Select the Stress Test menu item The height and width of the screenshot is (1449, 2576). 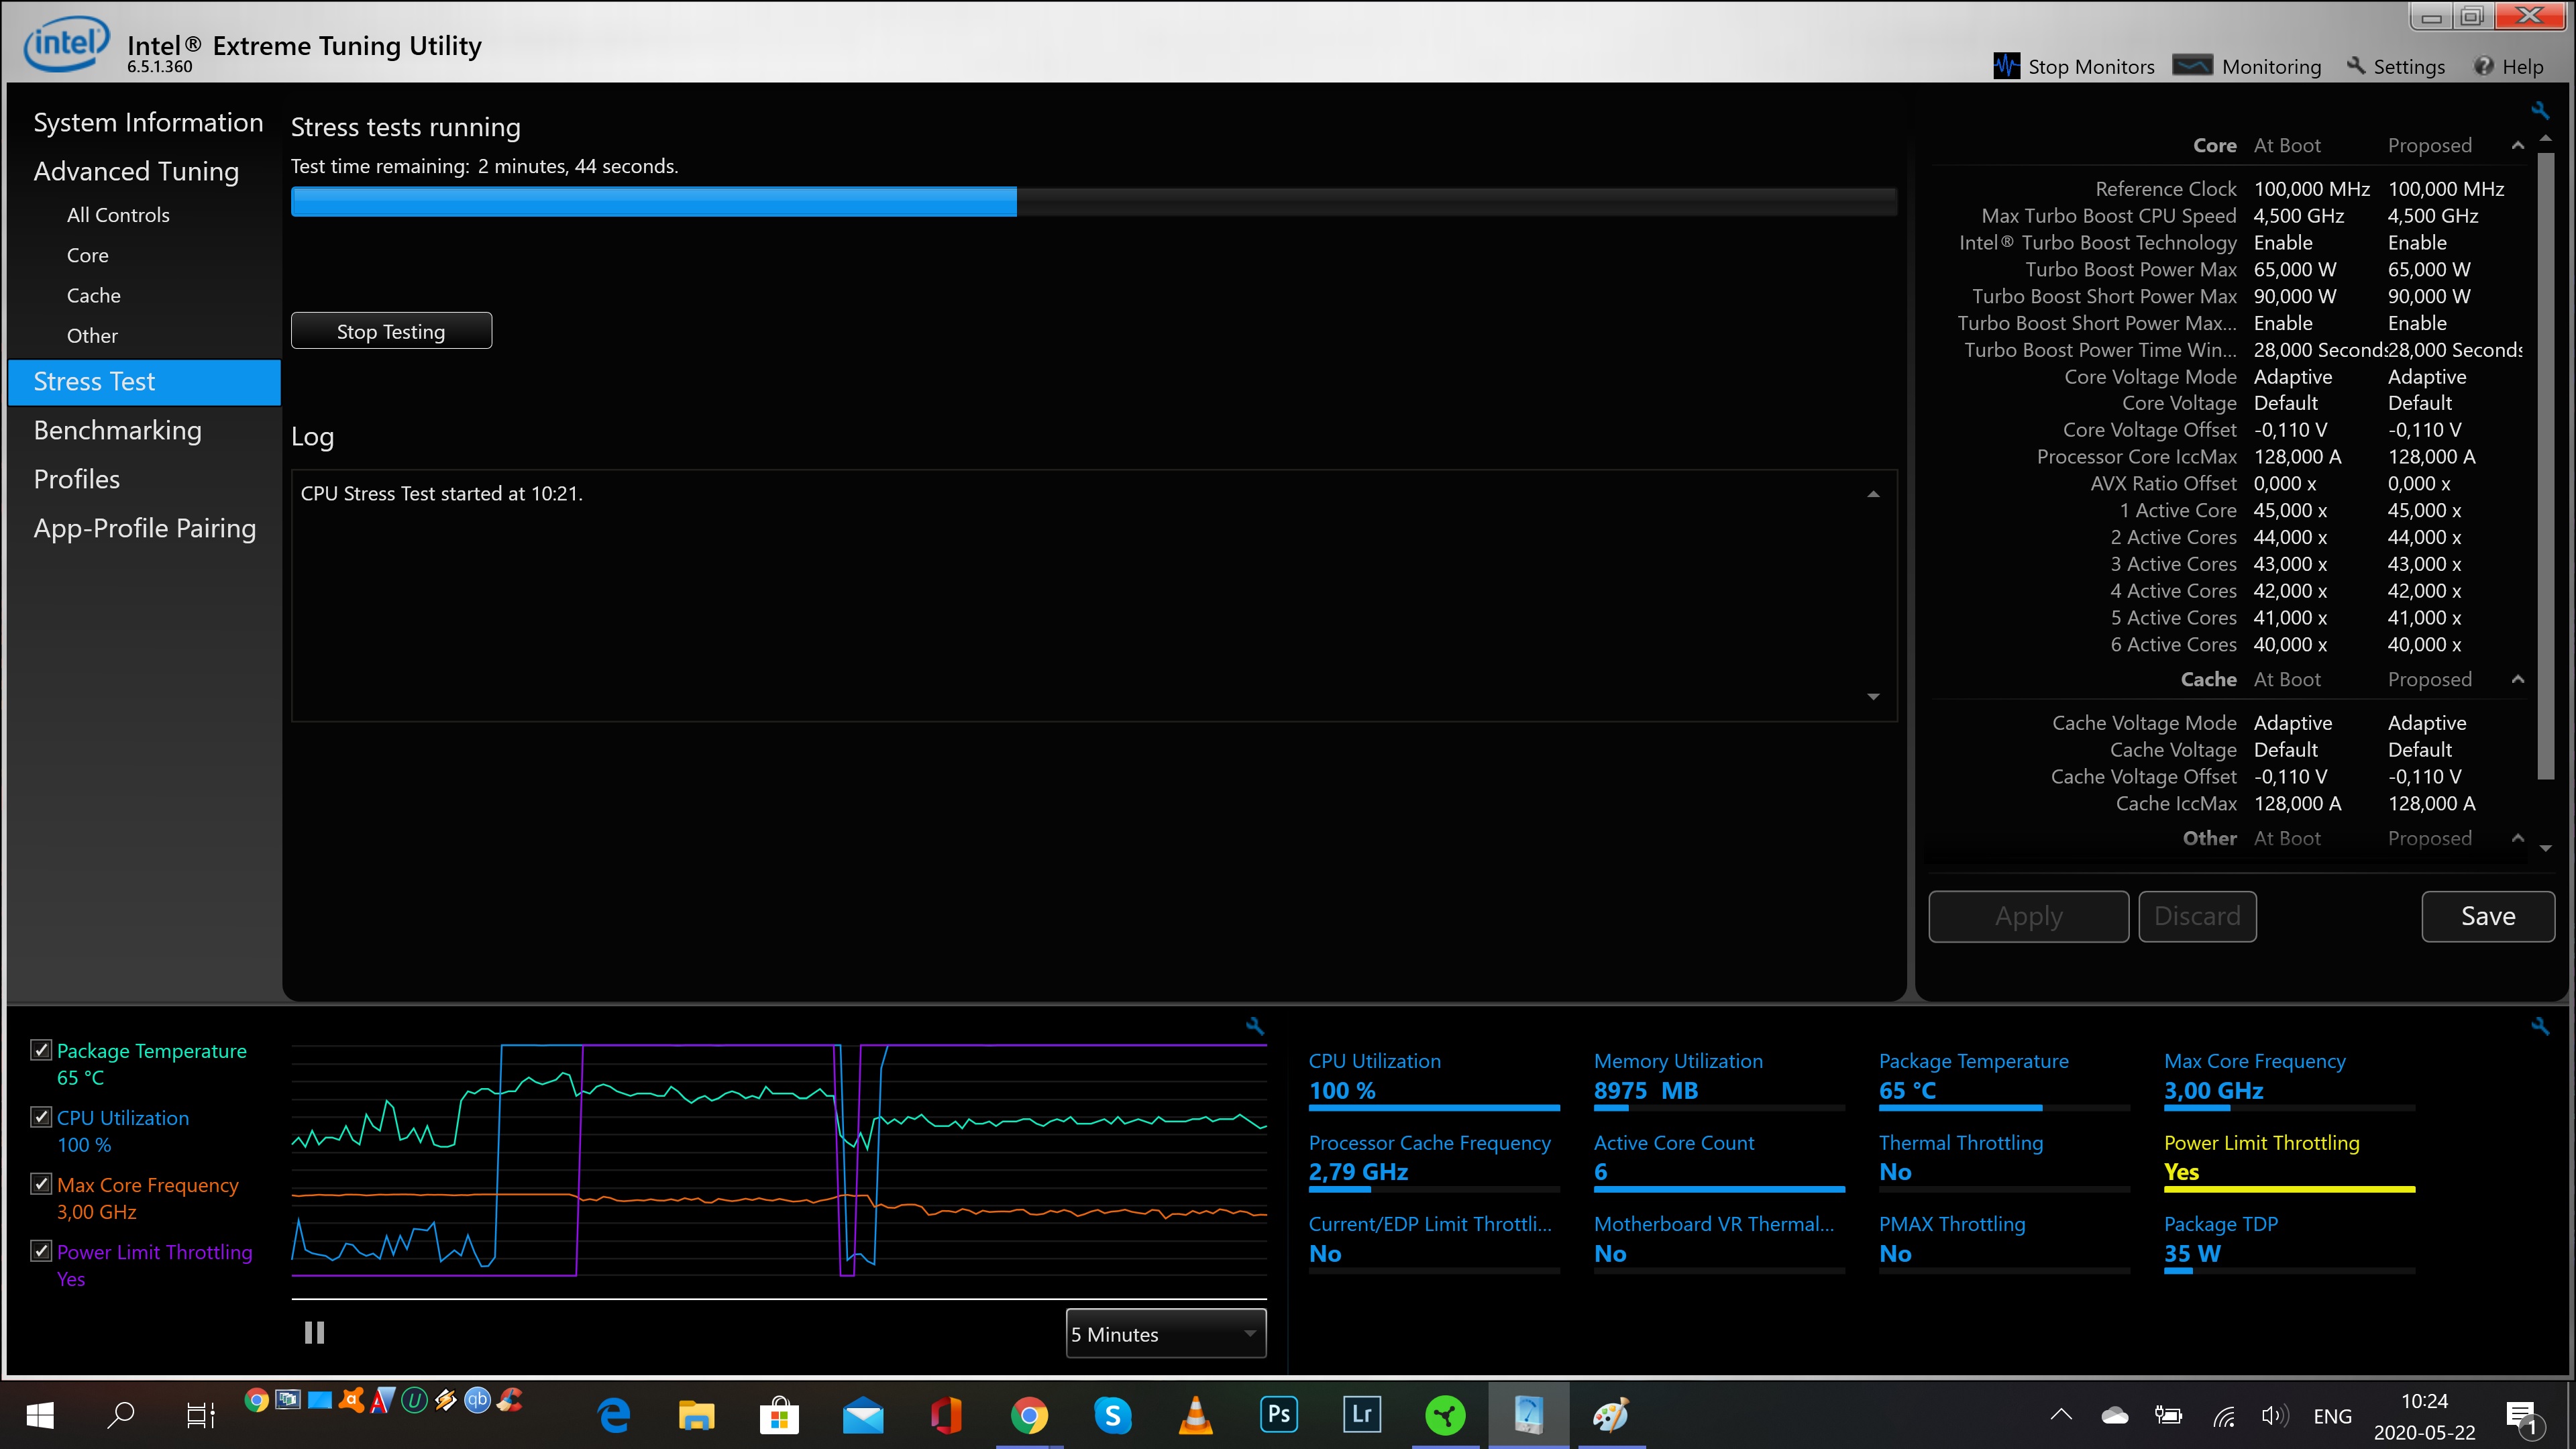(x=144, y=381)
